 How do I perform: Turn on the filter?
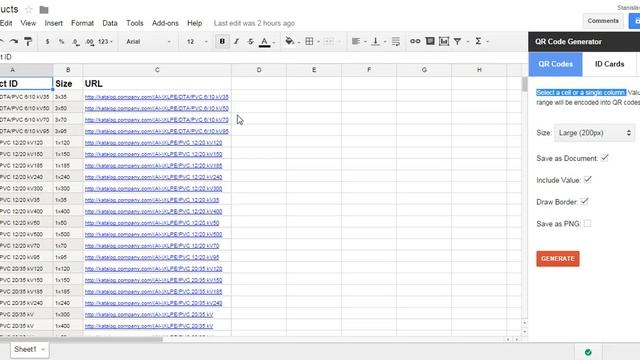458,41
